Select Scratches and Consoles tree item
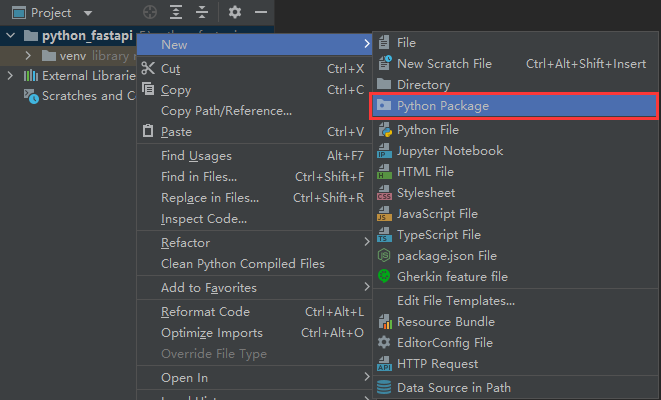This screenshot has height=400, width=661. coord(80,96)
